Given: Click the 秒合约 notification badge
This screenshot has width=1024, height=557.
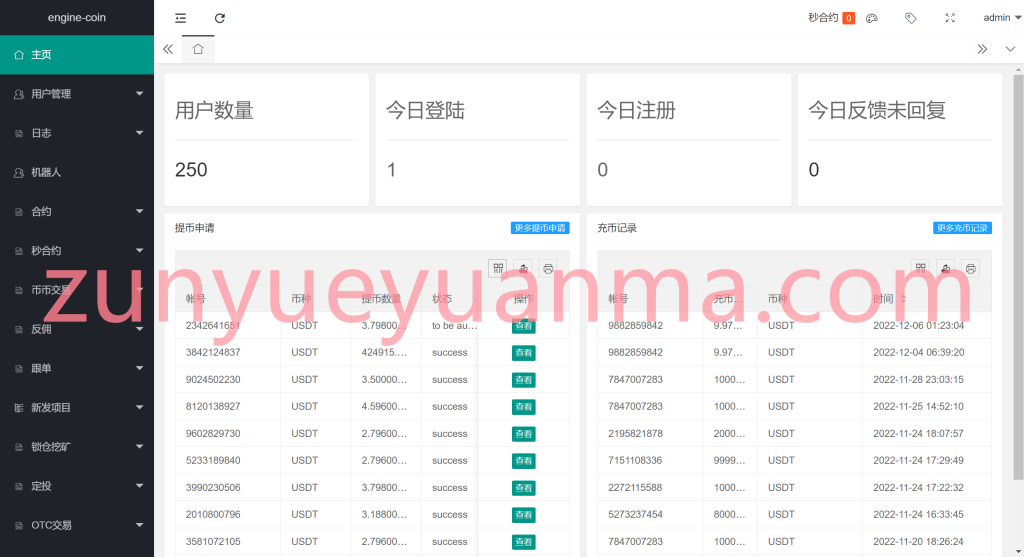Looking at the screenshot, I should point(848,18).
